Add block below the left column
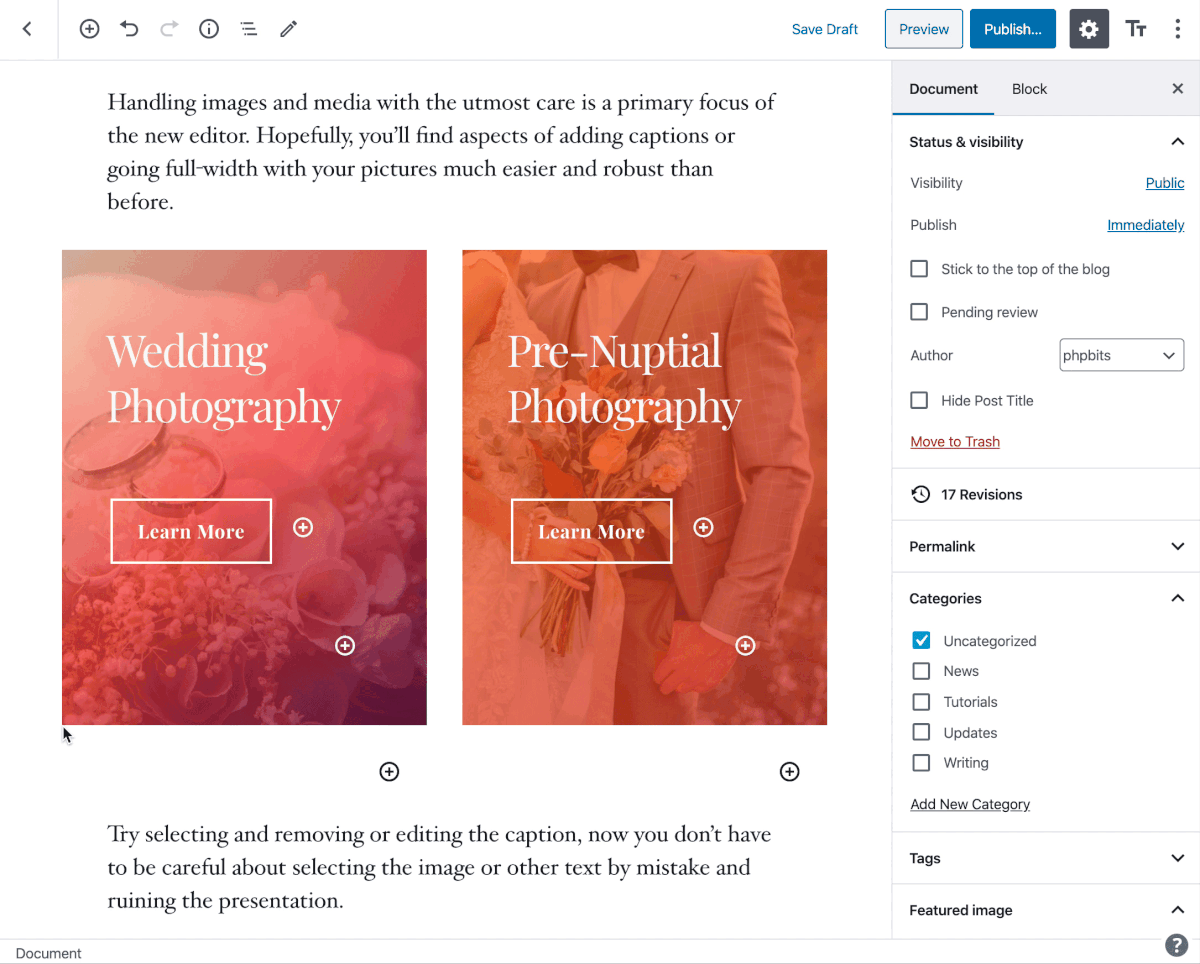The height and width of the screenshot is (964, 1200). tap(389, 771)
